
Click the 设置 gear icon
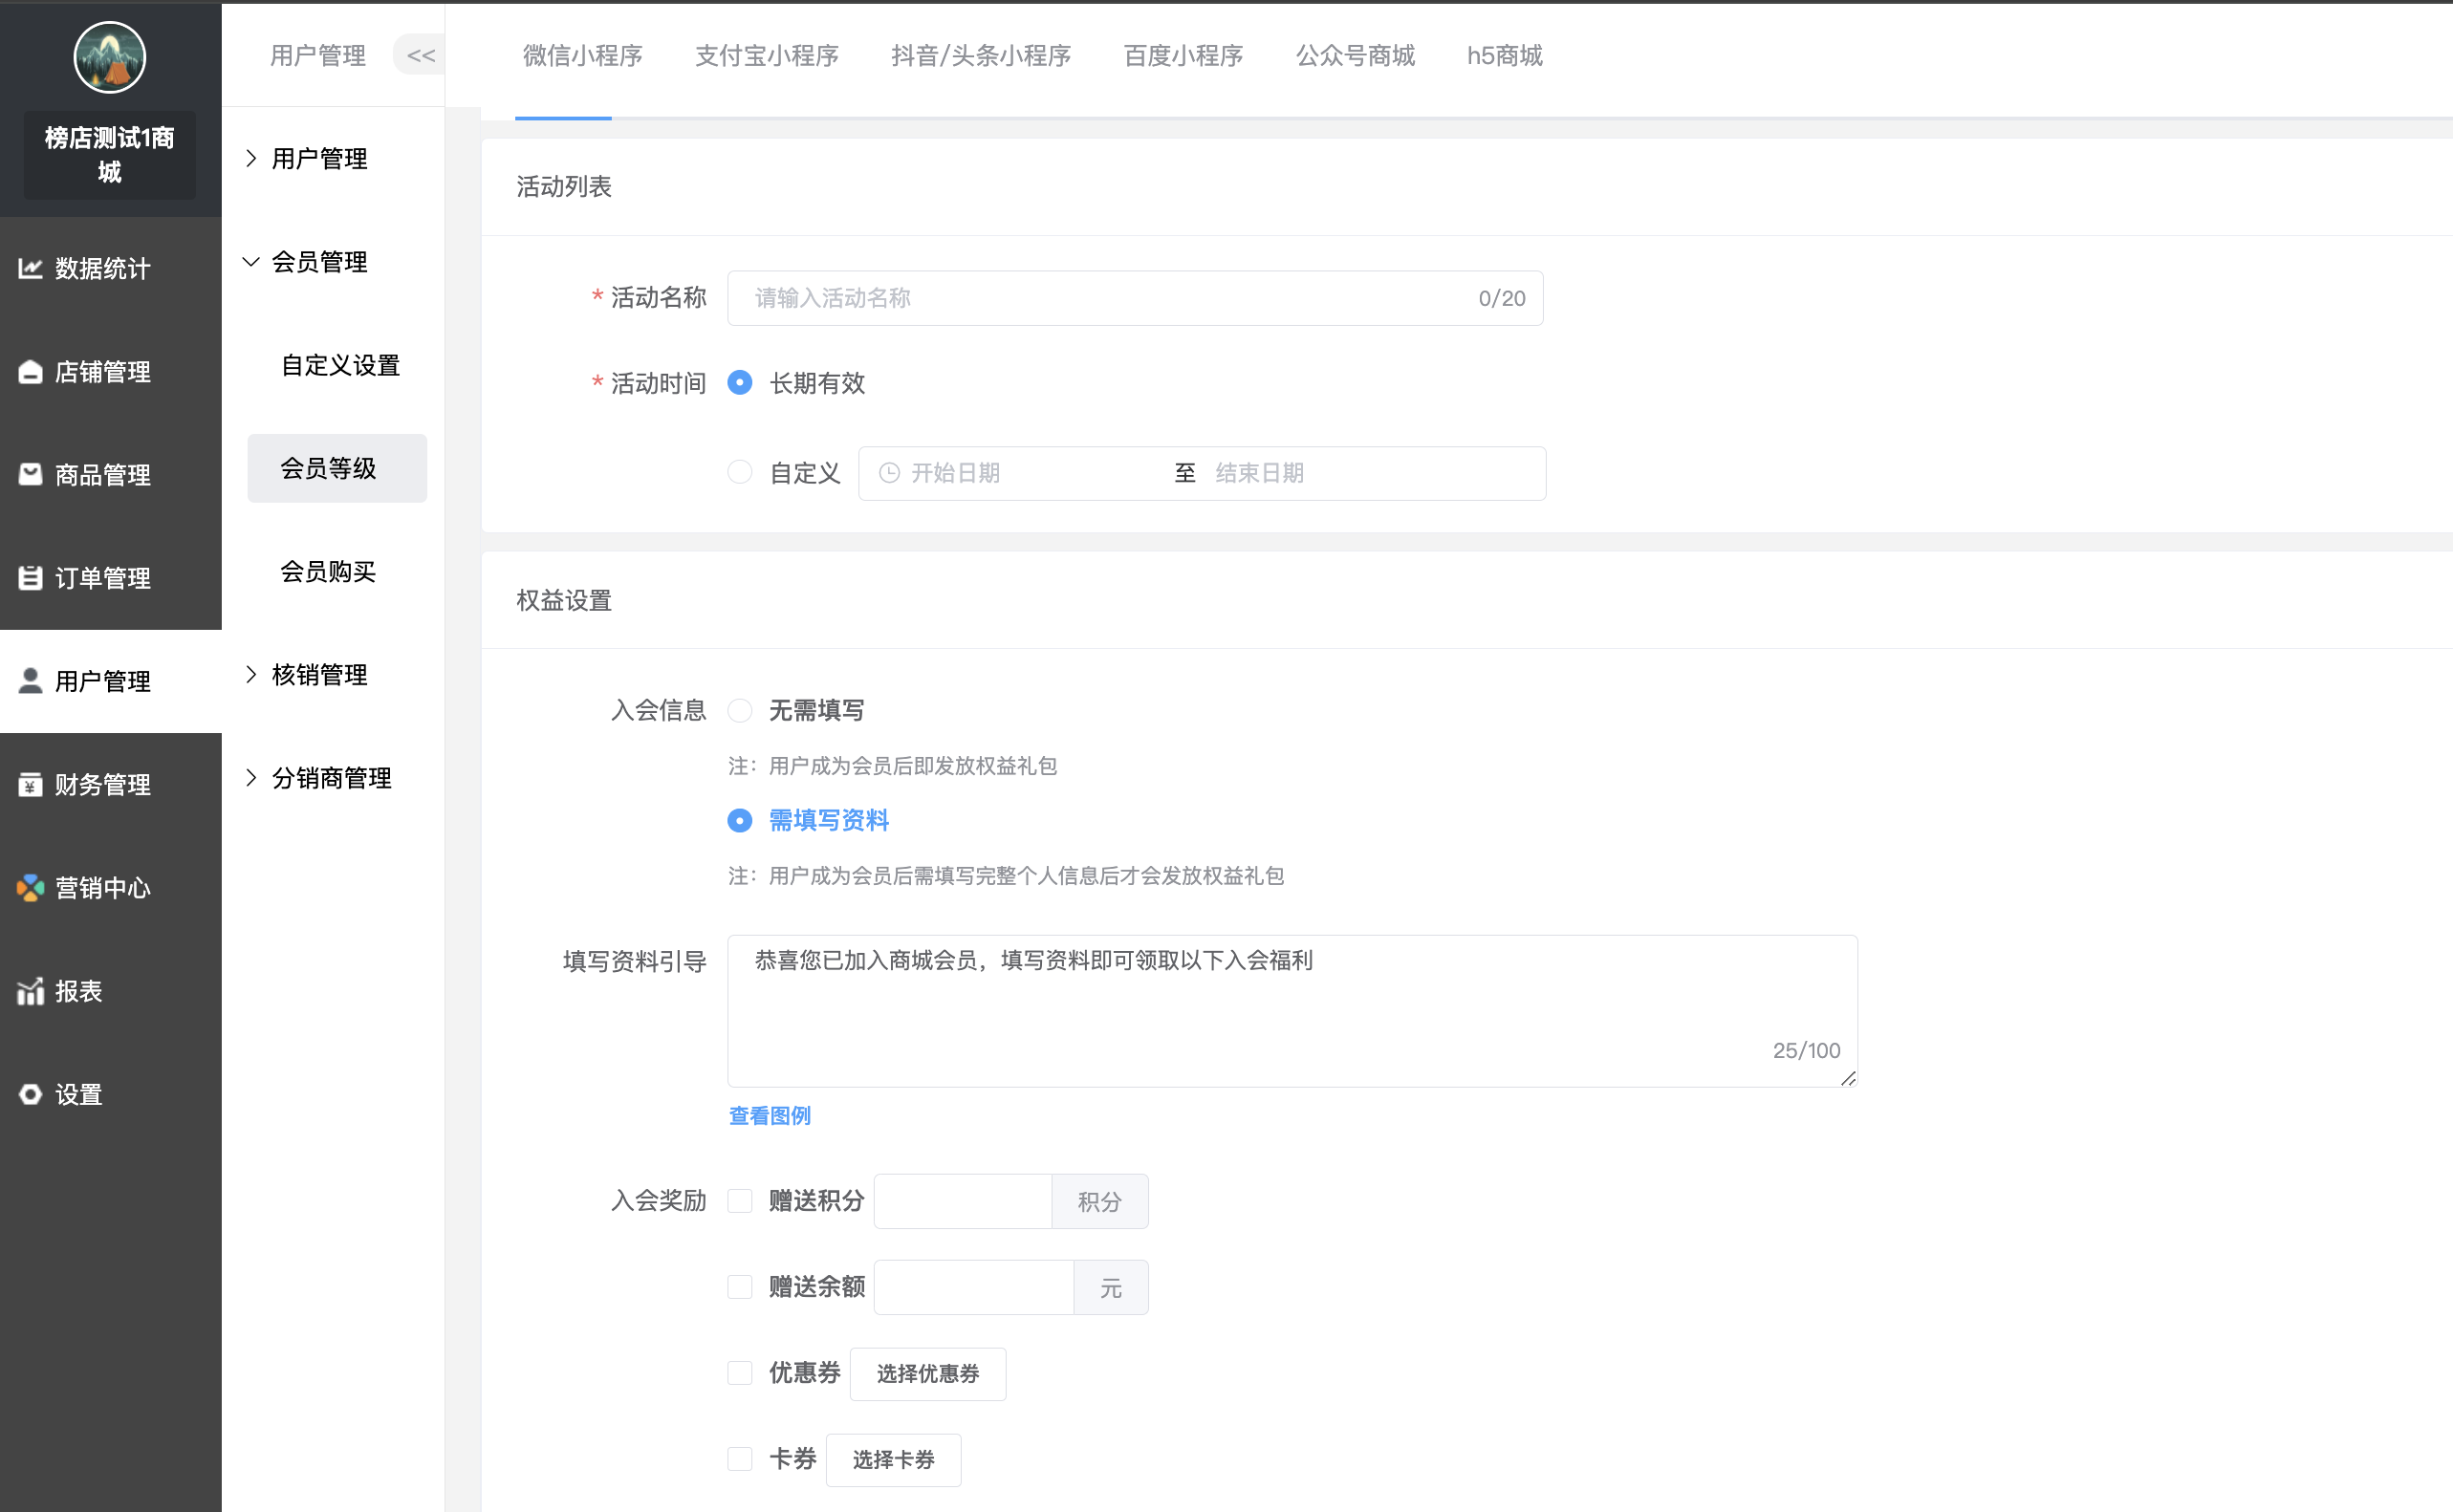[x=31, y=1094]
